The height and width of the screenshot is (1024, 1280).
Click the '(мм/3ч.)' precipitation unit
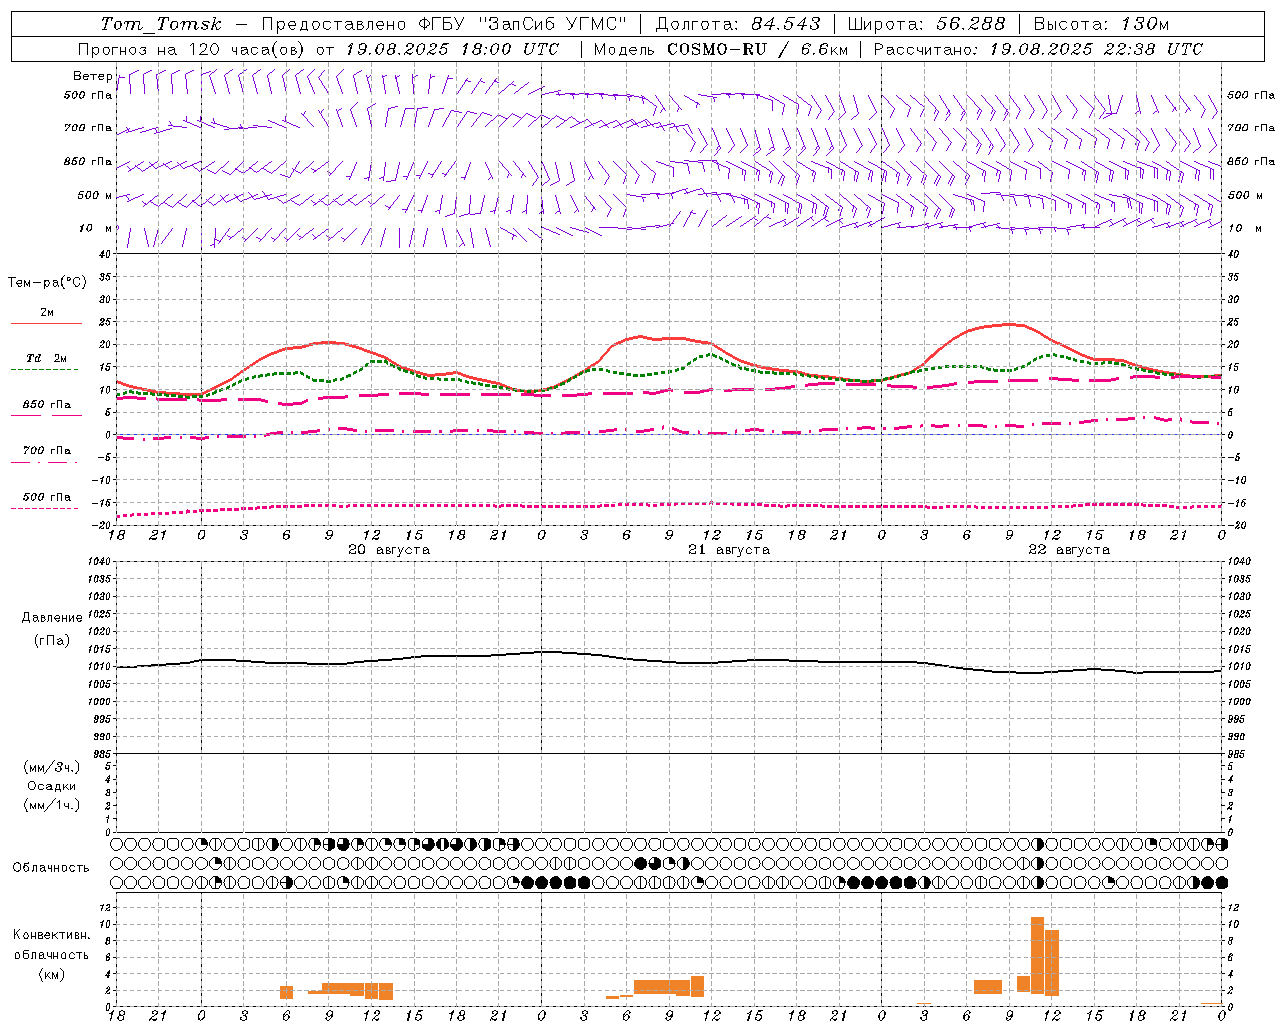point(52,767)
